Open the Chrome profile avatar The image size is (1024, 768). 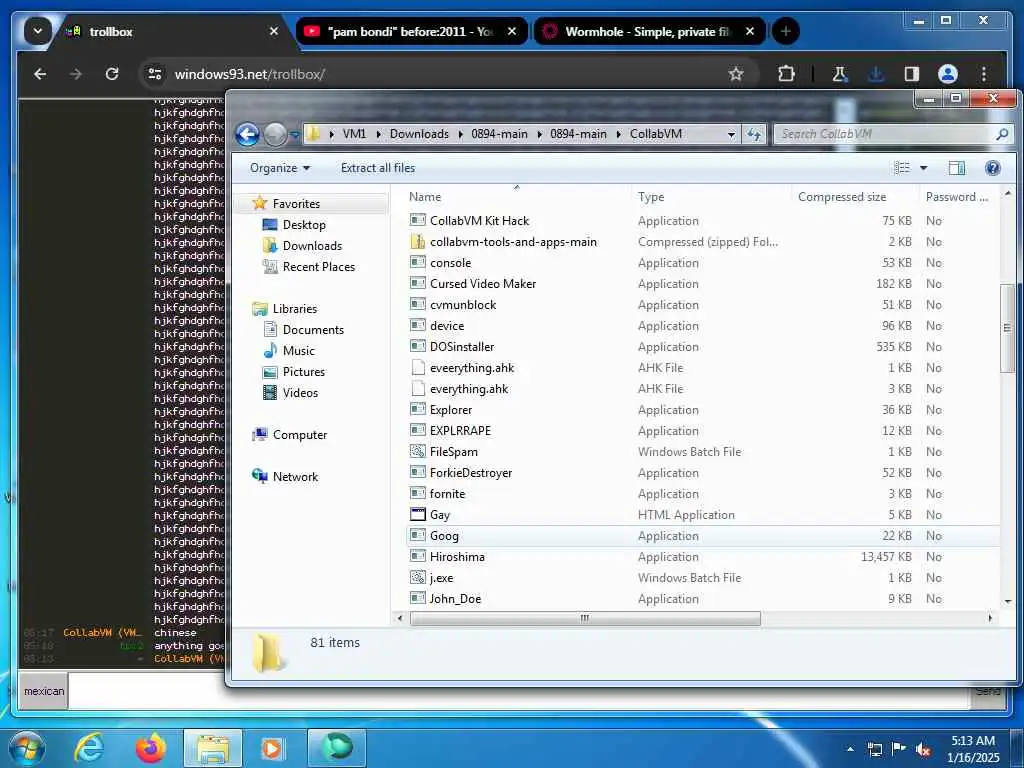click(x=948, y=74)
